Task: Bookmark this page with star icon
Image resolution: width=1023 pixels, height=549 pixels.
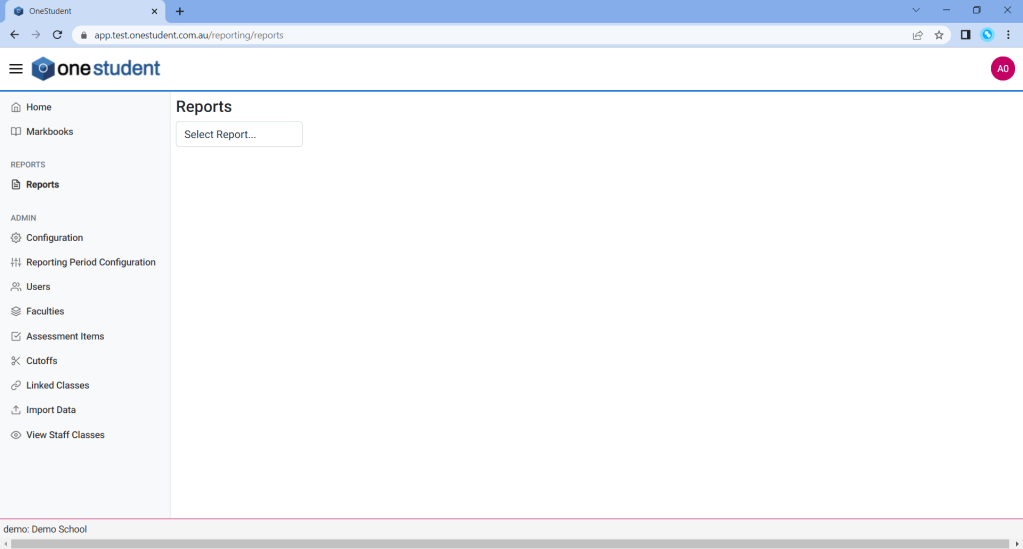Action: tap(939, 35)
